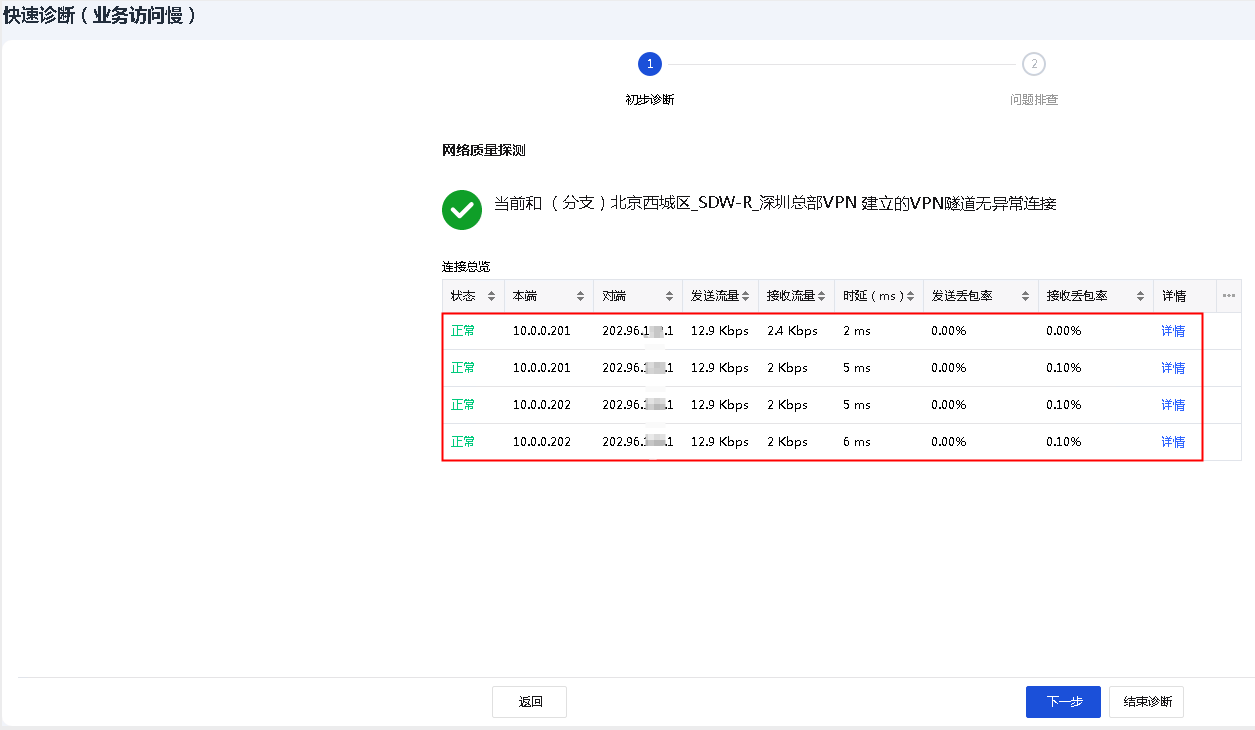The image size is (1255, 730).
Task: Click the 返回 button
Action: (x=529, y=702)
